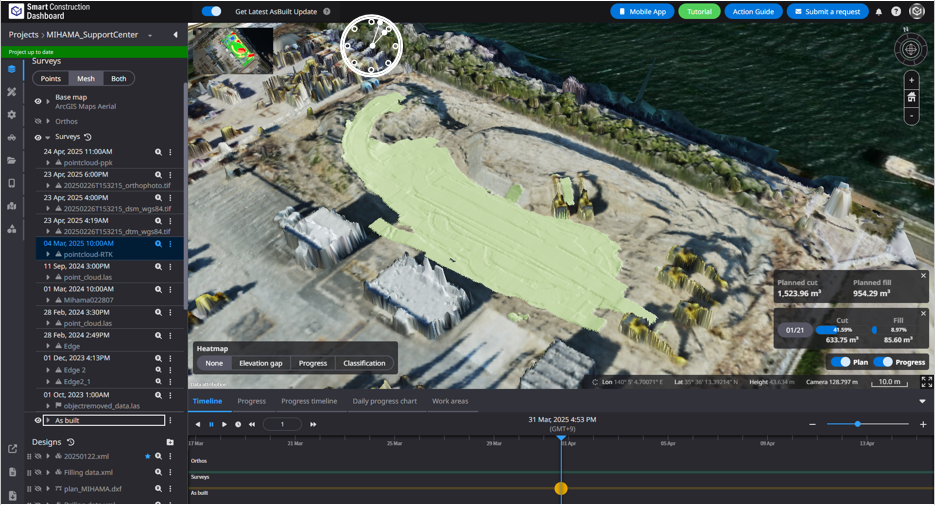Click the fullscreen icon on map
Viewport: 935px width, 505px height.
click(x=926, y=382)
